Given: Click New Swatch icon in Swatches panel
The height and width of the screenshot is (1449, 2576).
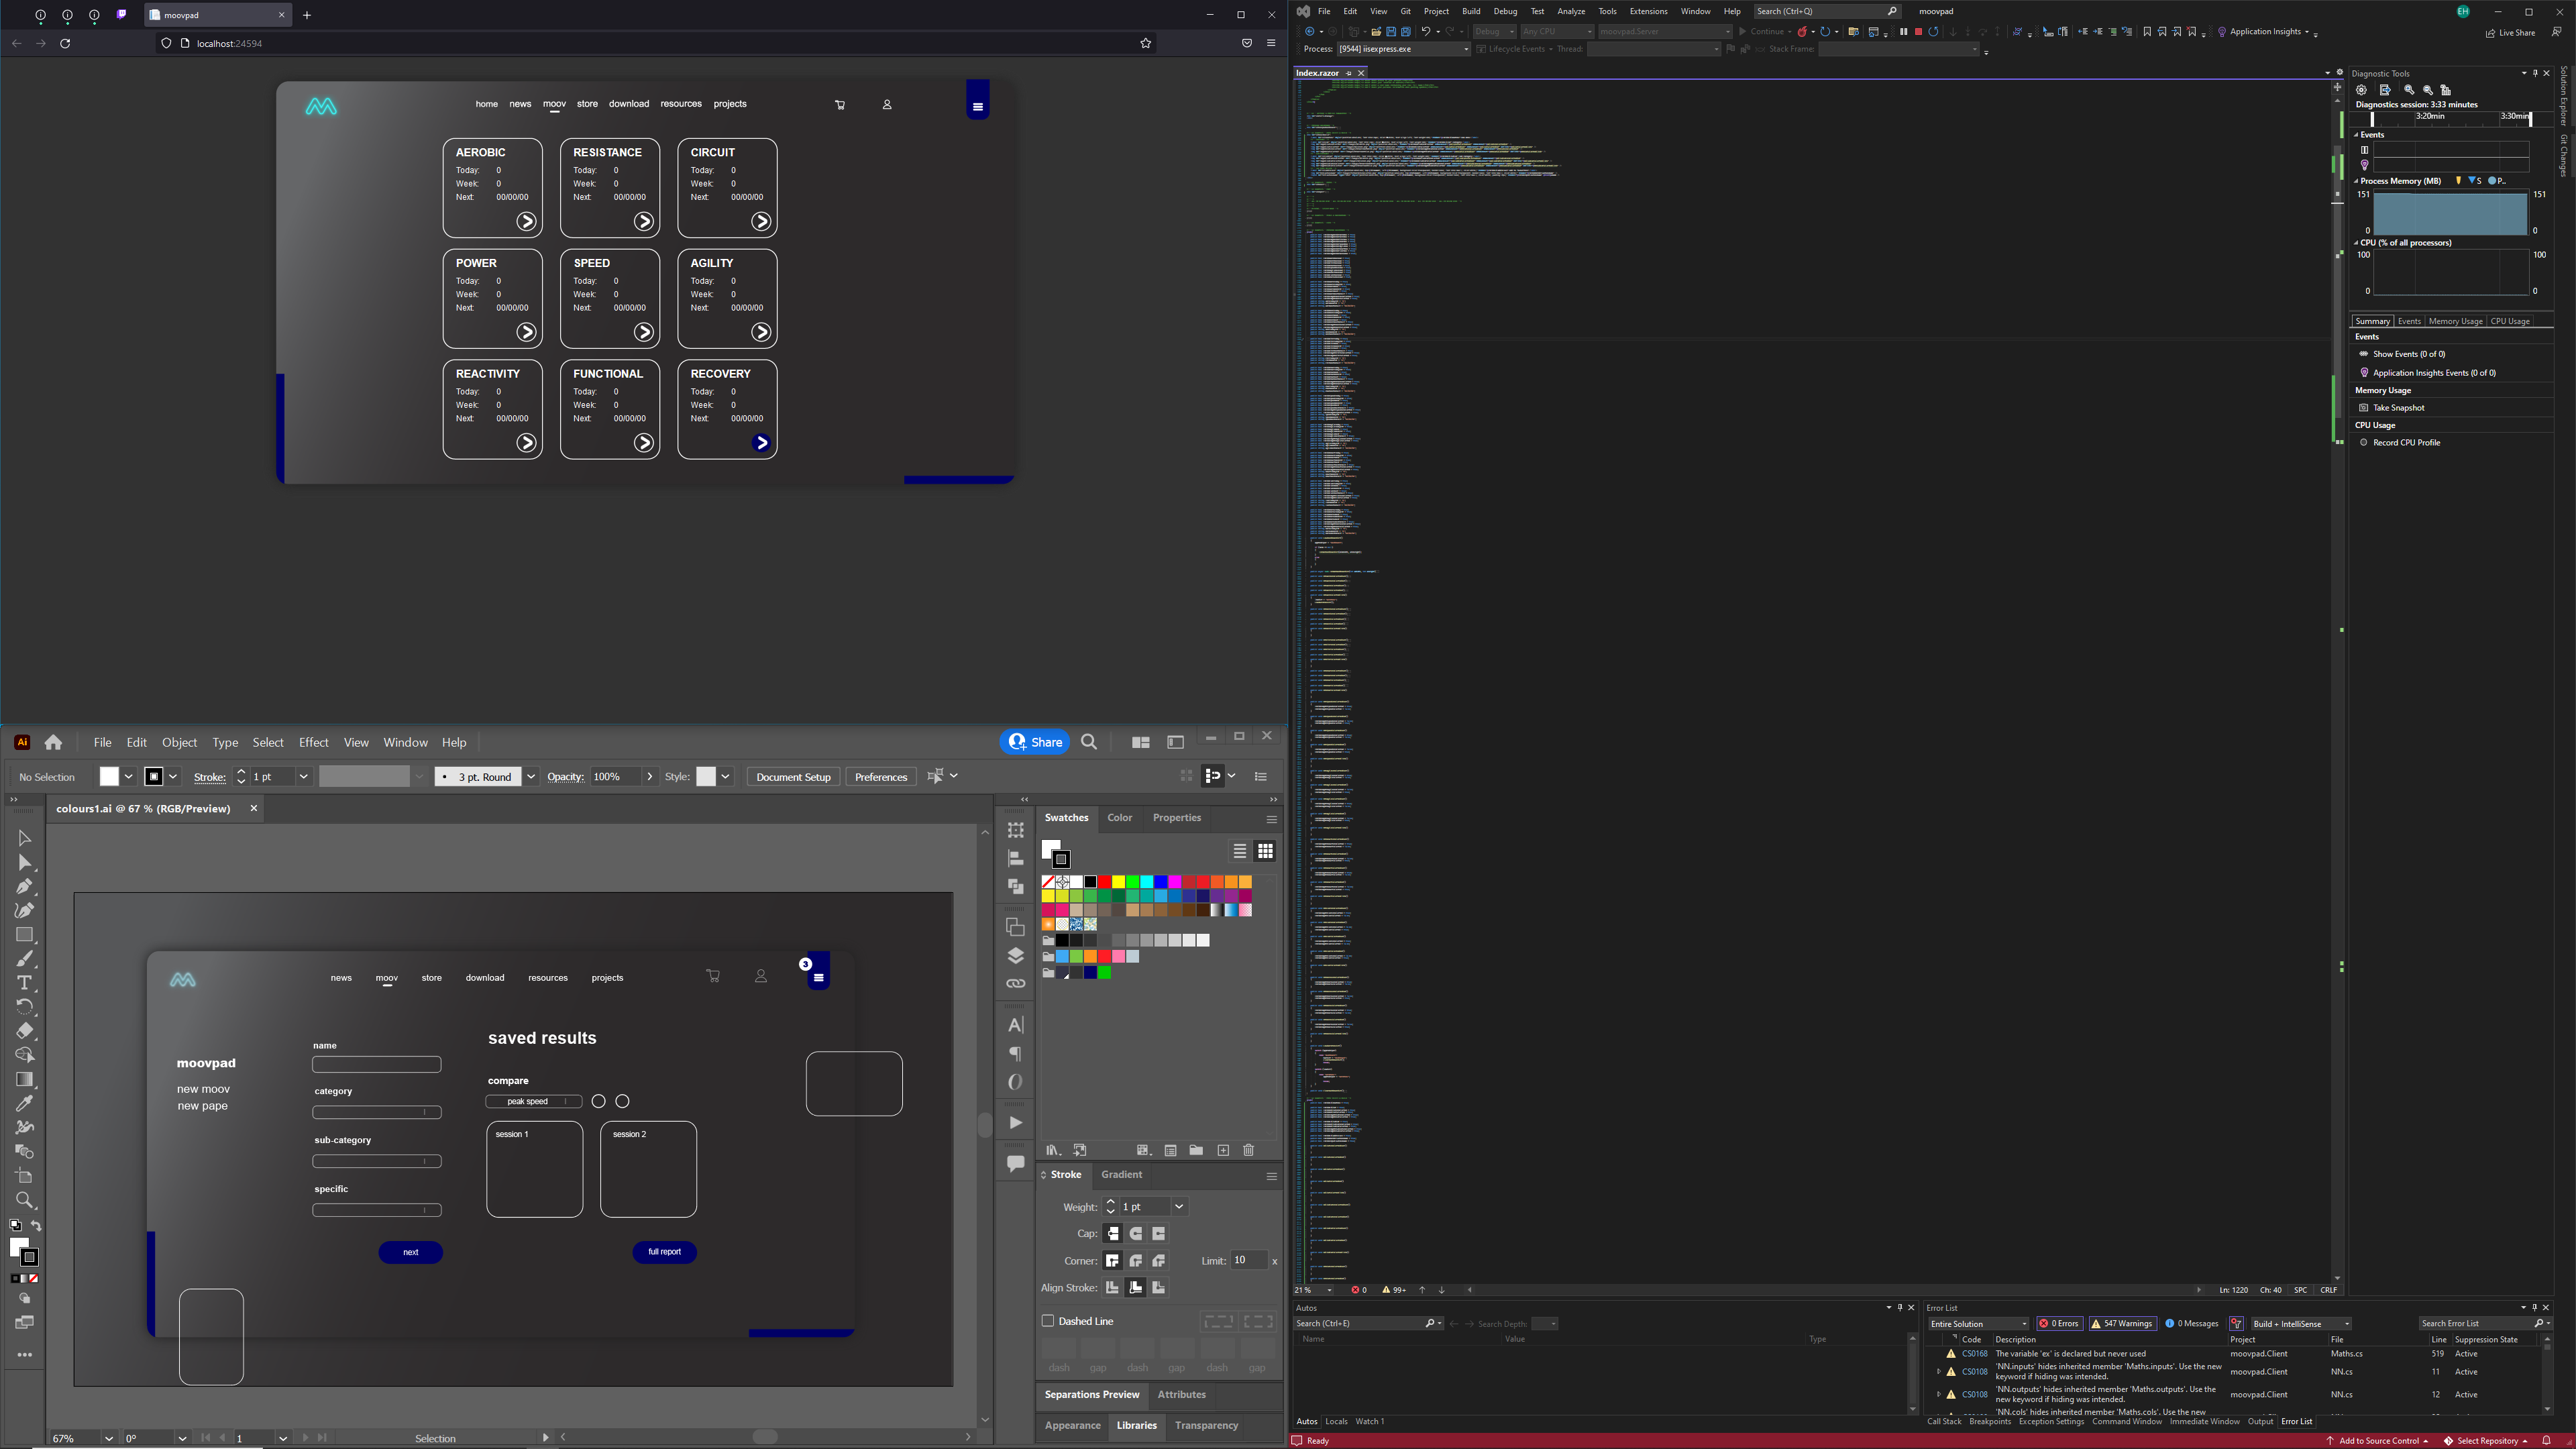Looking at the screenshot, I should pyautogui.click(x=1223, y=1151).
